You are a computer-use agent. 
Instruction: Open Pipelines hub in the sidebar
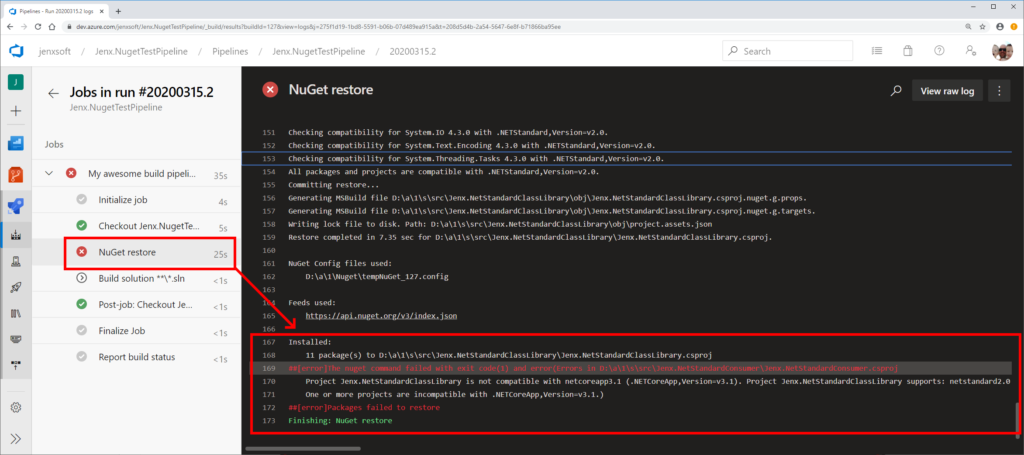(16, 207)
